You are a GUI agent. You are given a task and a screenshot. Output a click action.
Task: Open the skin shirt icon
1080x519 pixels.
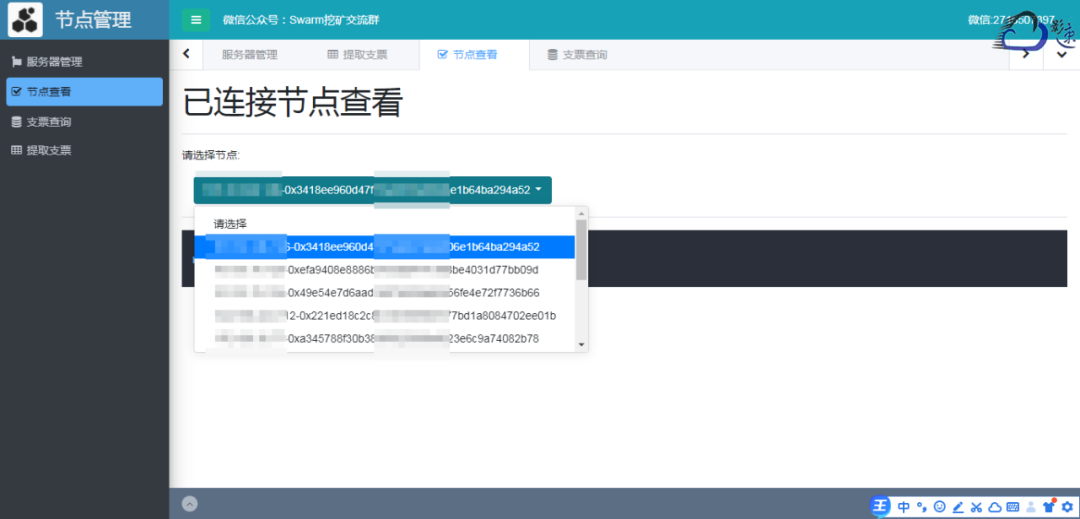click(1049, 507)
